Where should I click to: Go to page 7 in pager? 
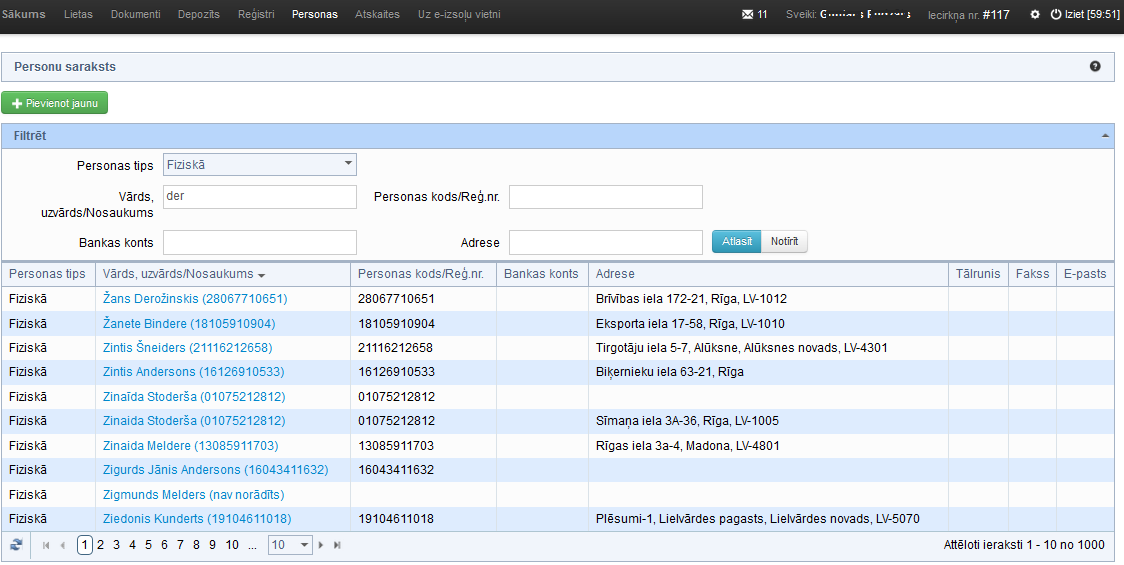click(x=180, y=545)
